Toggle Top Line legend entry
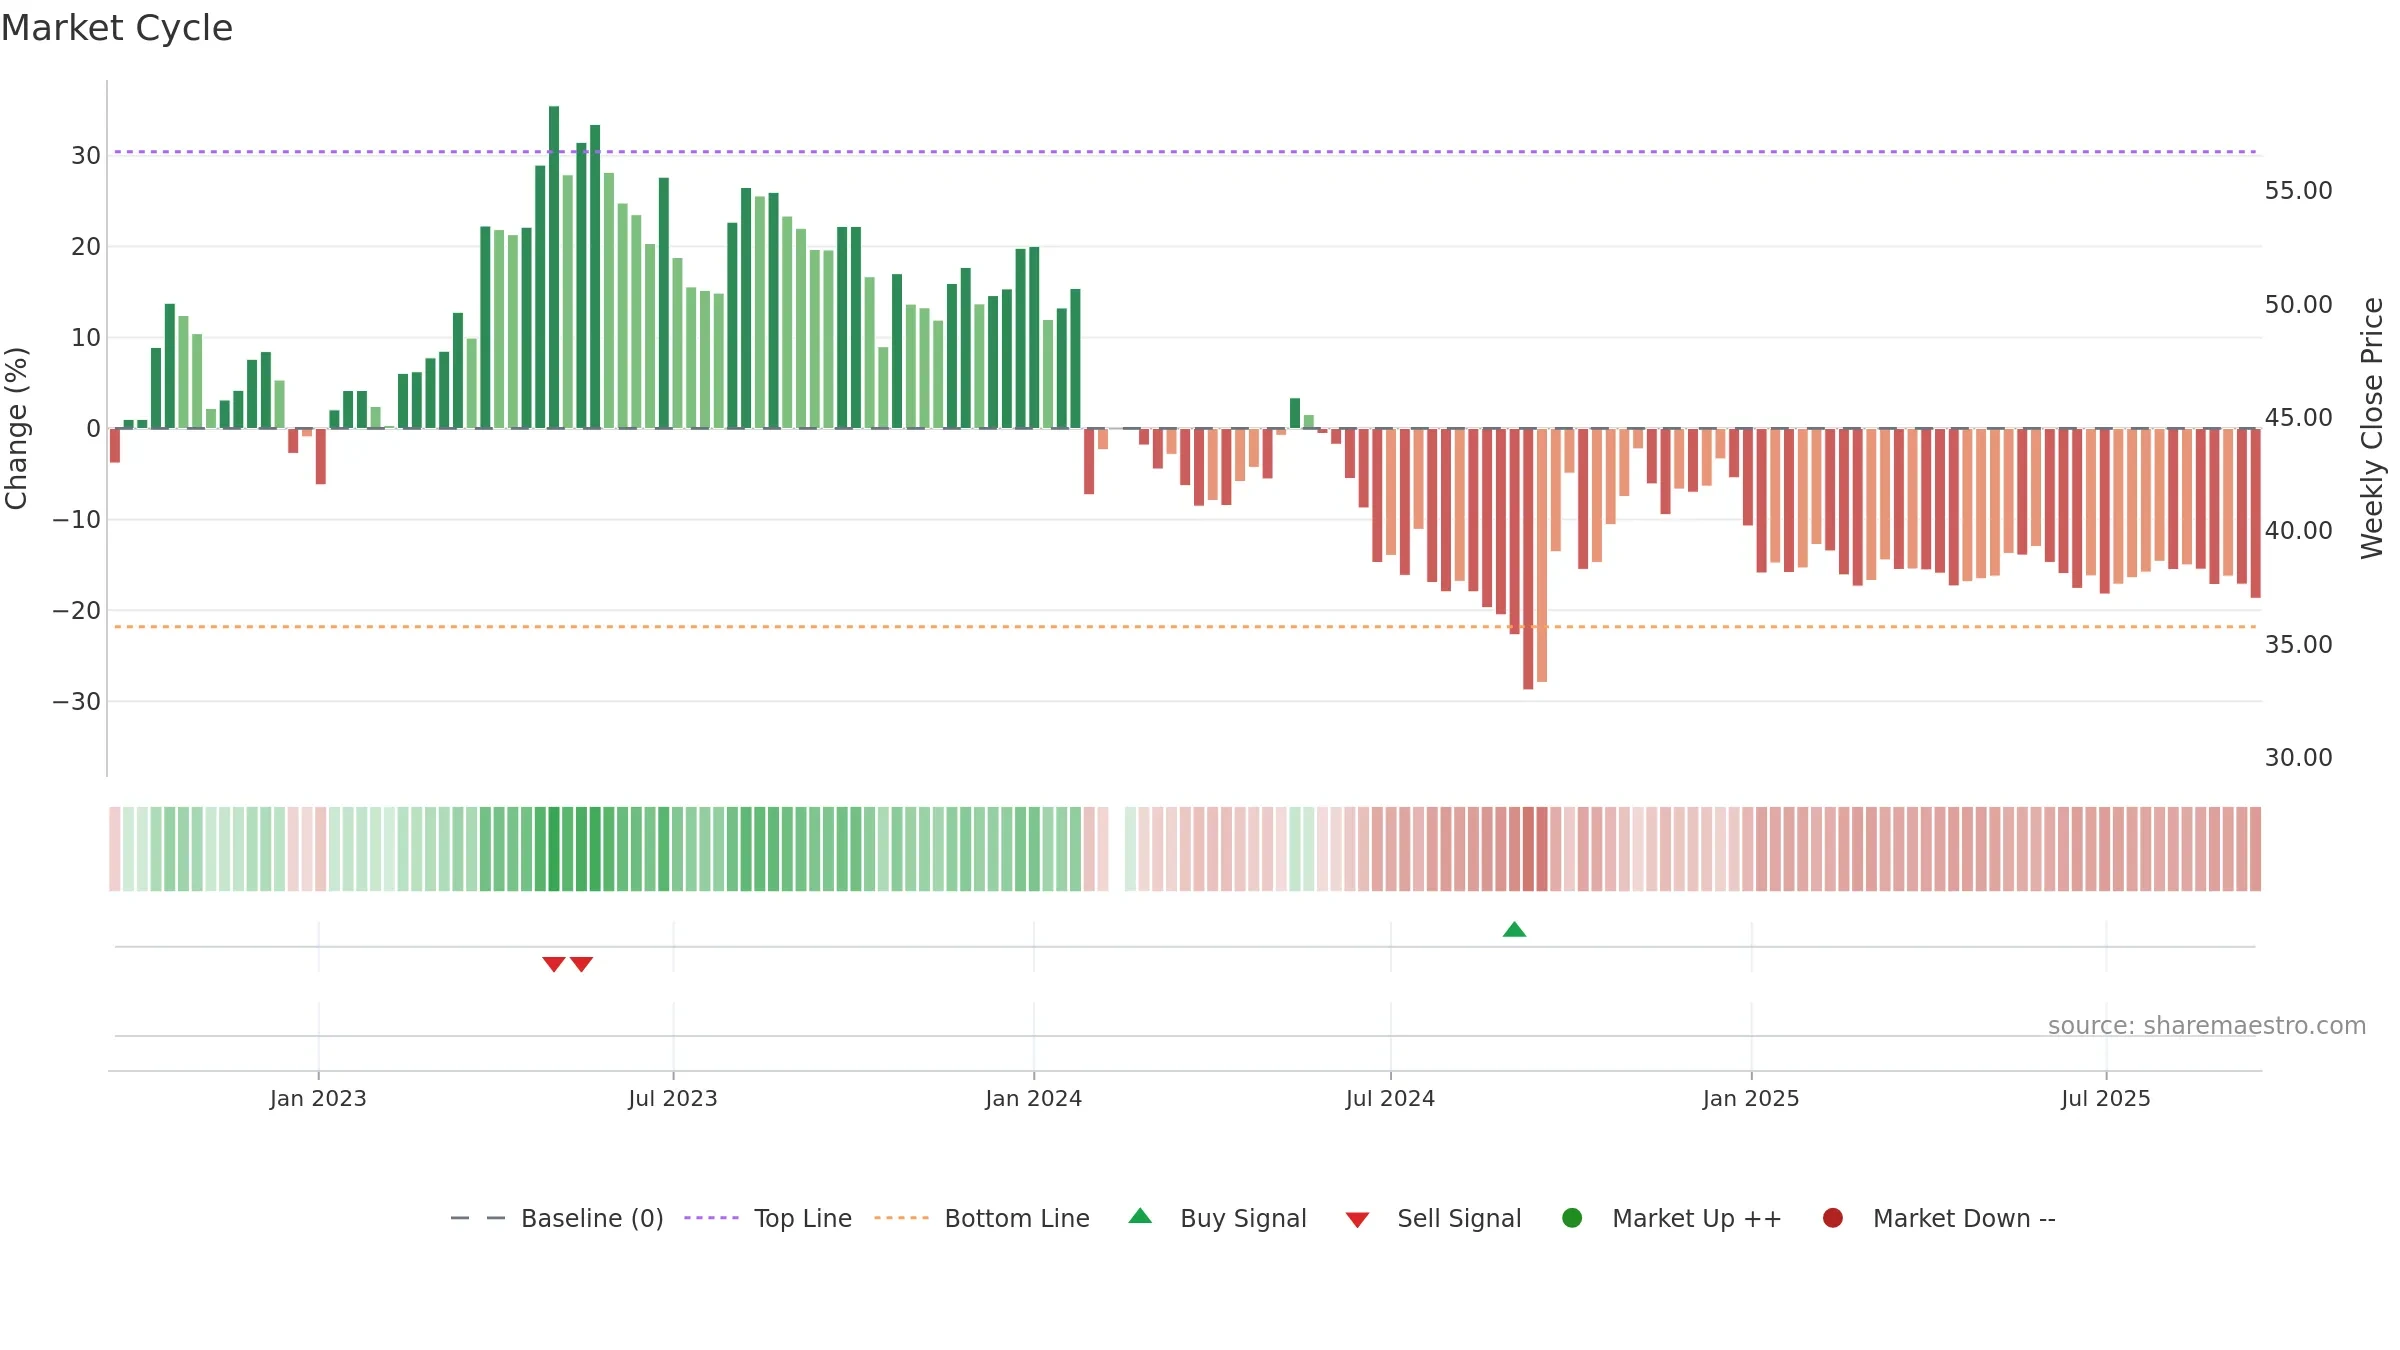2400x1350 pixels. coord(768,1218)
